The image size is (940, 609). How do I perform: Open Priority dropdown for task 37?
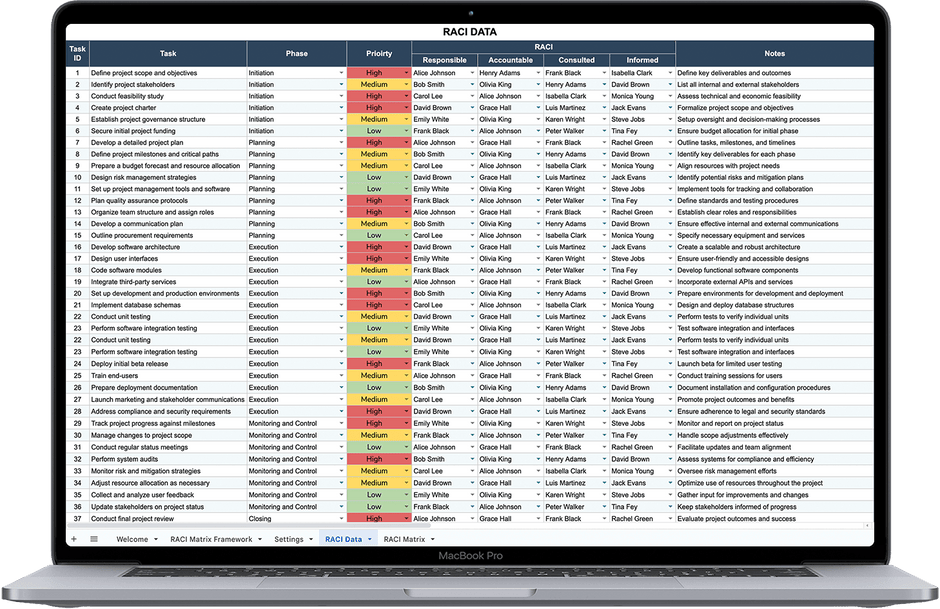407,518
